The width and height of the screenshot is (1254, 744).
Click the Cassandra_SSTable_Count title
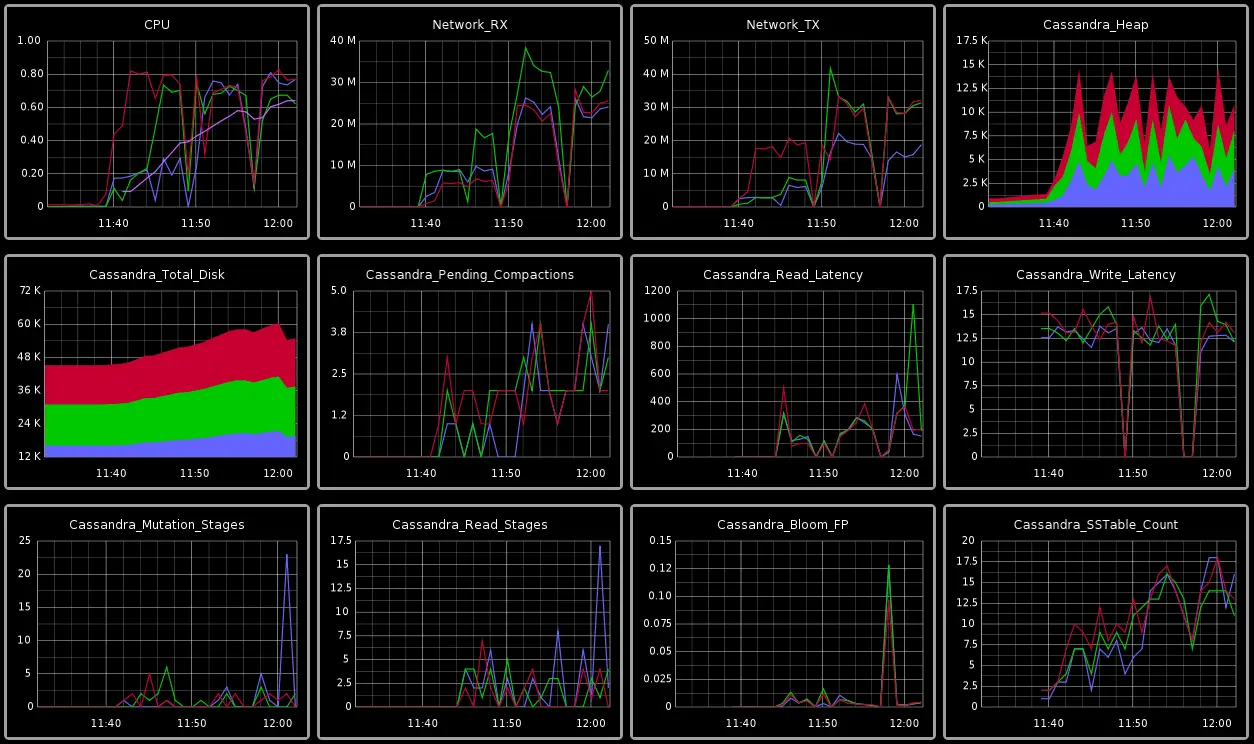(x=1096, y=524)
